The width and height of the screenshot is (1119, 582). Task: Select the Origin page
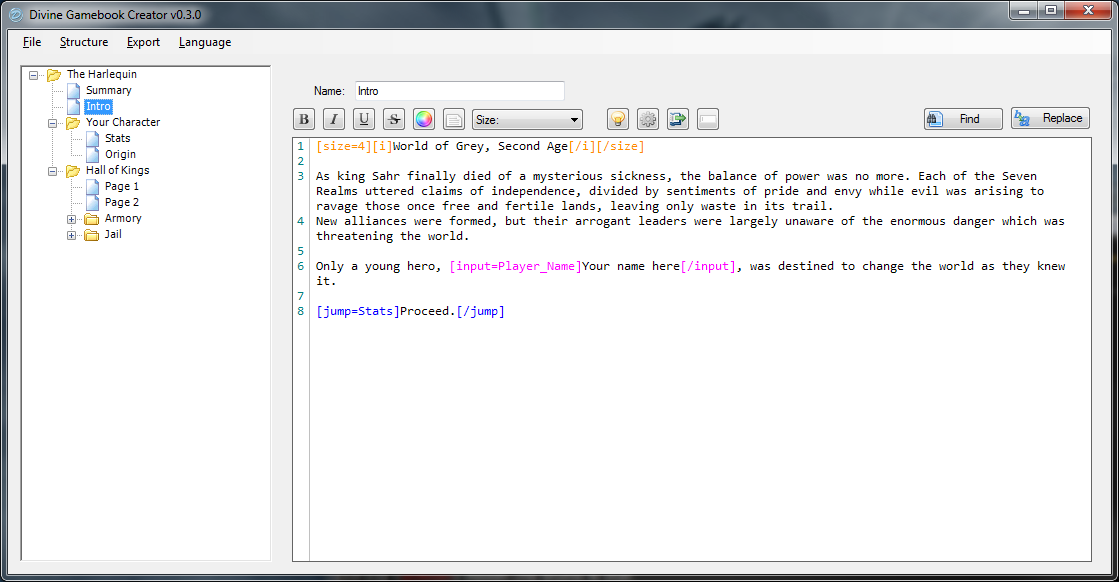click(x=120, y=154)
